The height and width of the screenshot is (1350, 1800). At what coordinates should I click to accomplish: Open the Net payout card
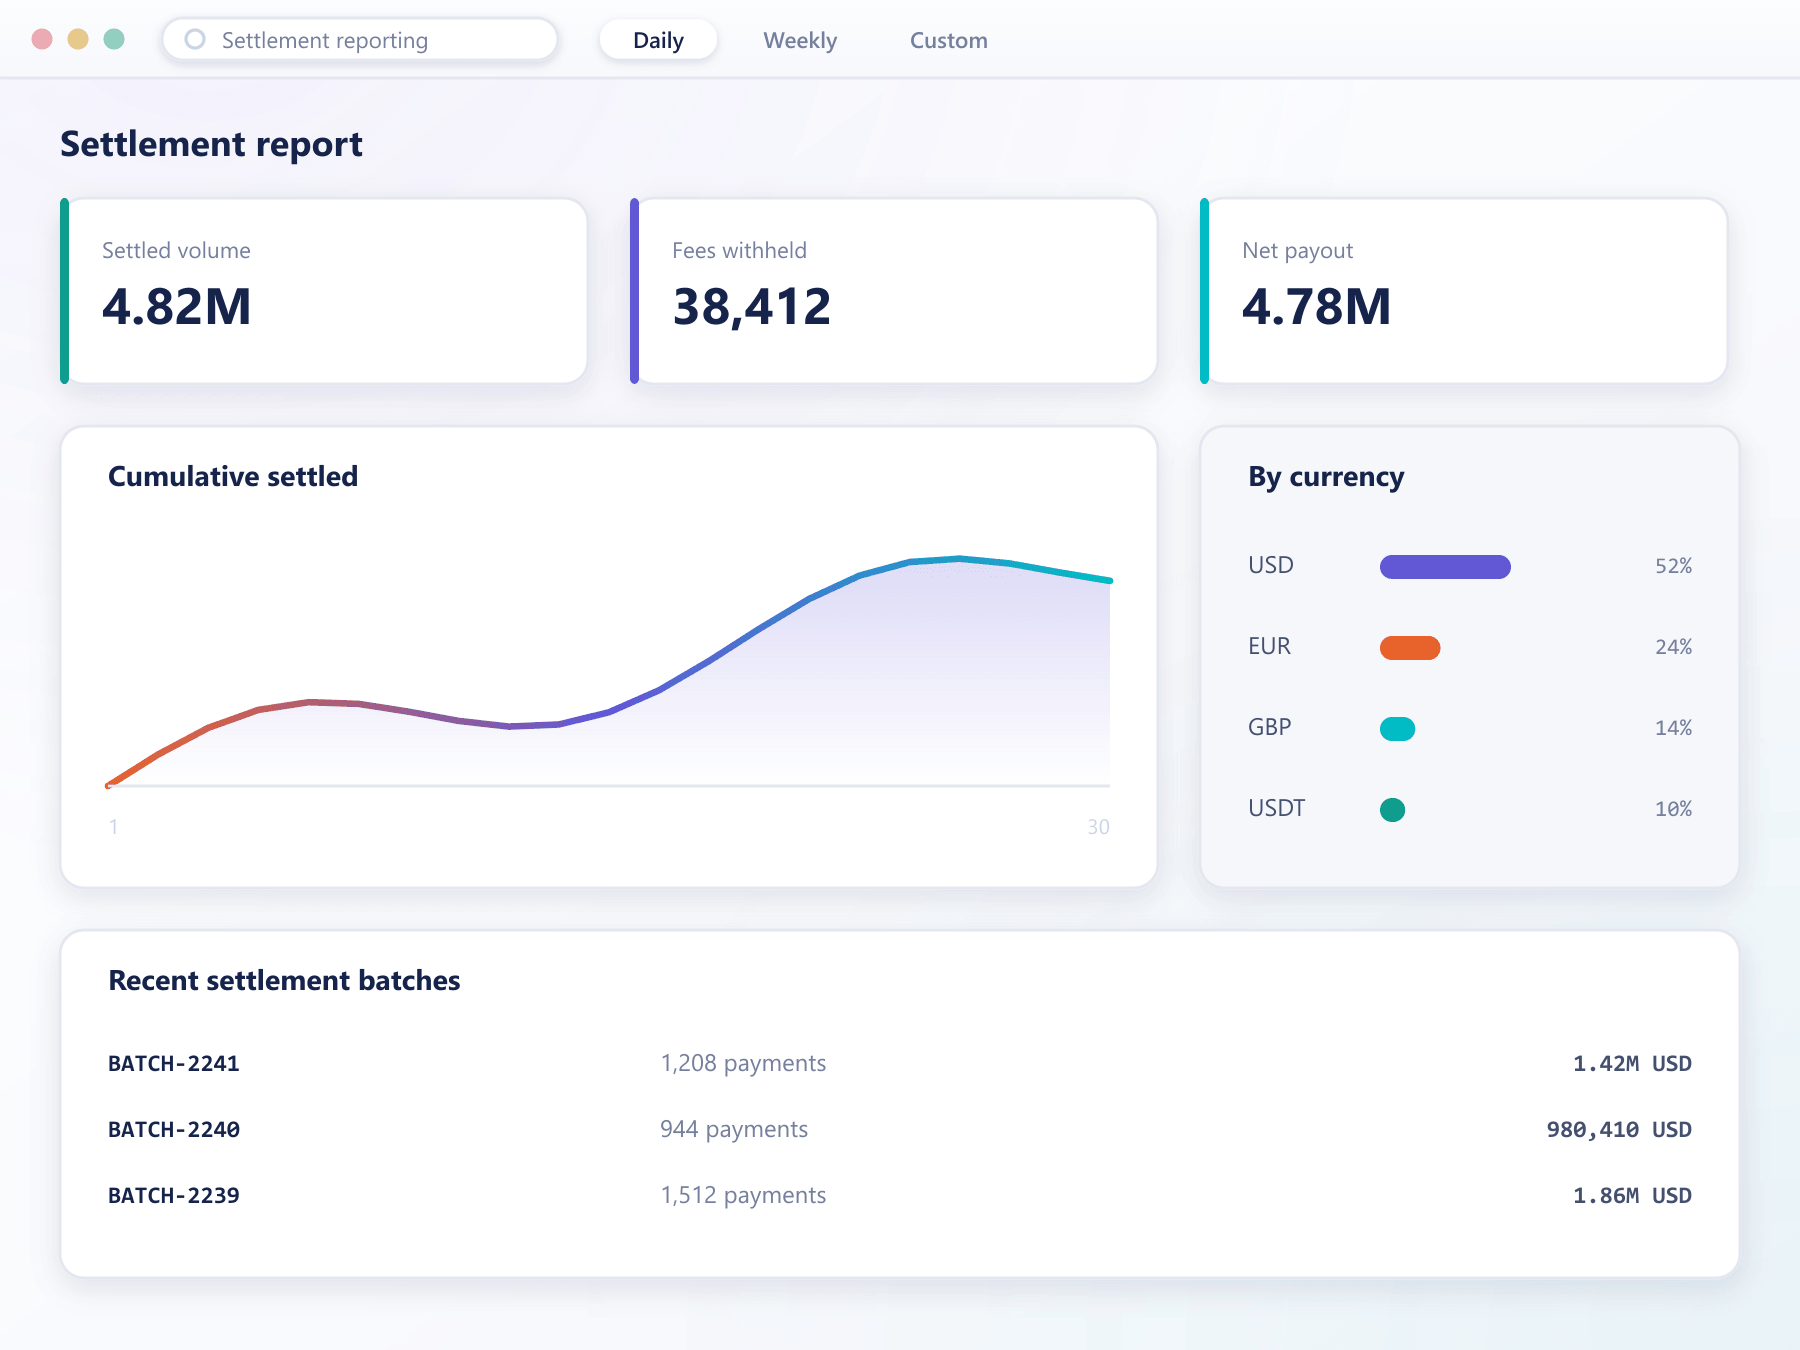coord(1464,291)
